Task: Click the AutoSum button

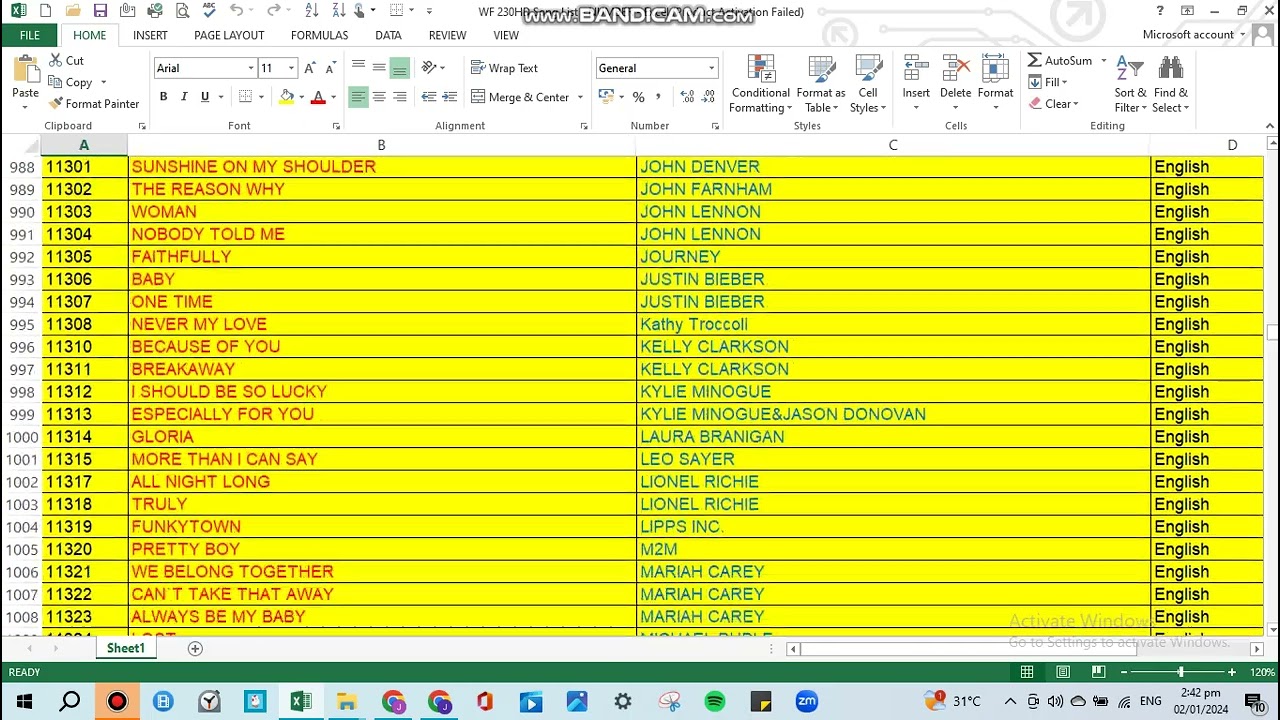Action: coord(1060,61)
